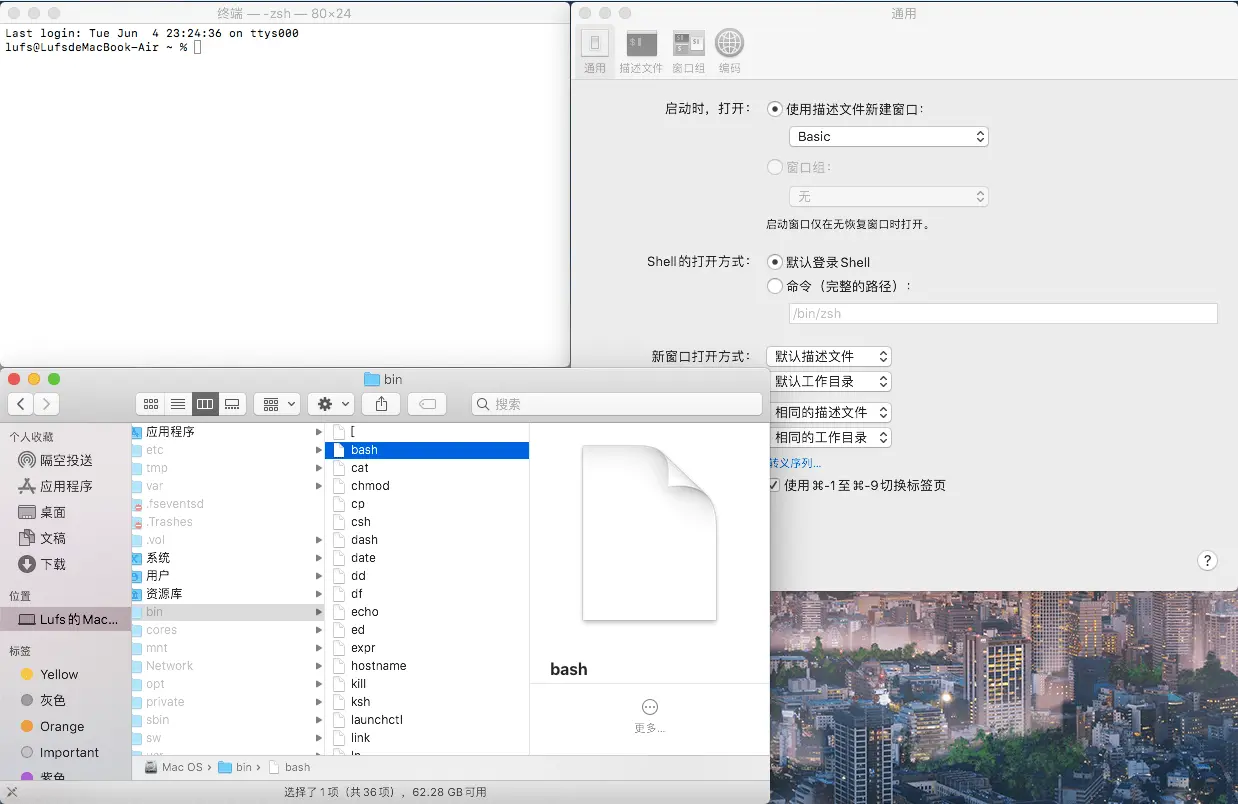Viewport: 1238px width, 804px height.
Task: Click 更多... button in the preview pane
Action: tap(649, 716)
